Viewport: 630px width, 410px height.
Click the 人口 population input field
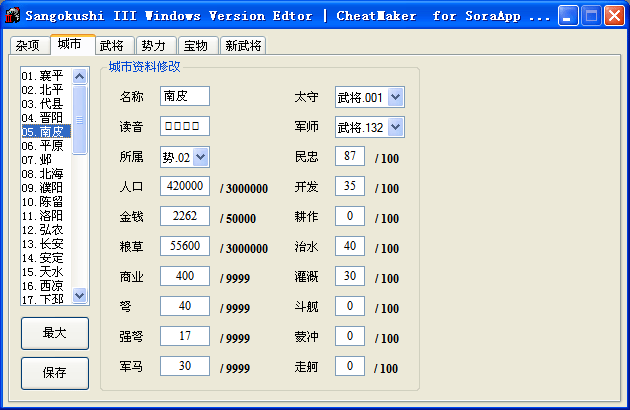coord(184,187)
